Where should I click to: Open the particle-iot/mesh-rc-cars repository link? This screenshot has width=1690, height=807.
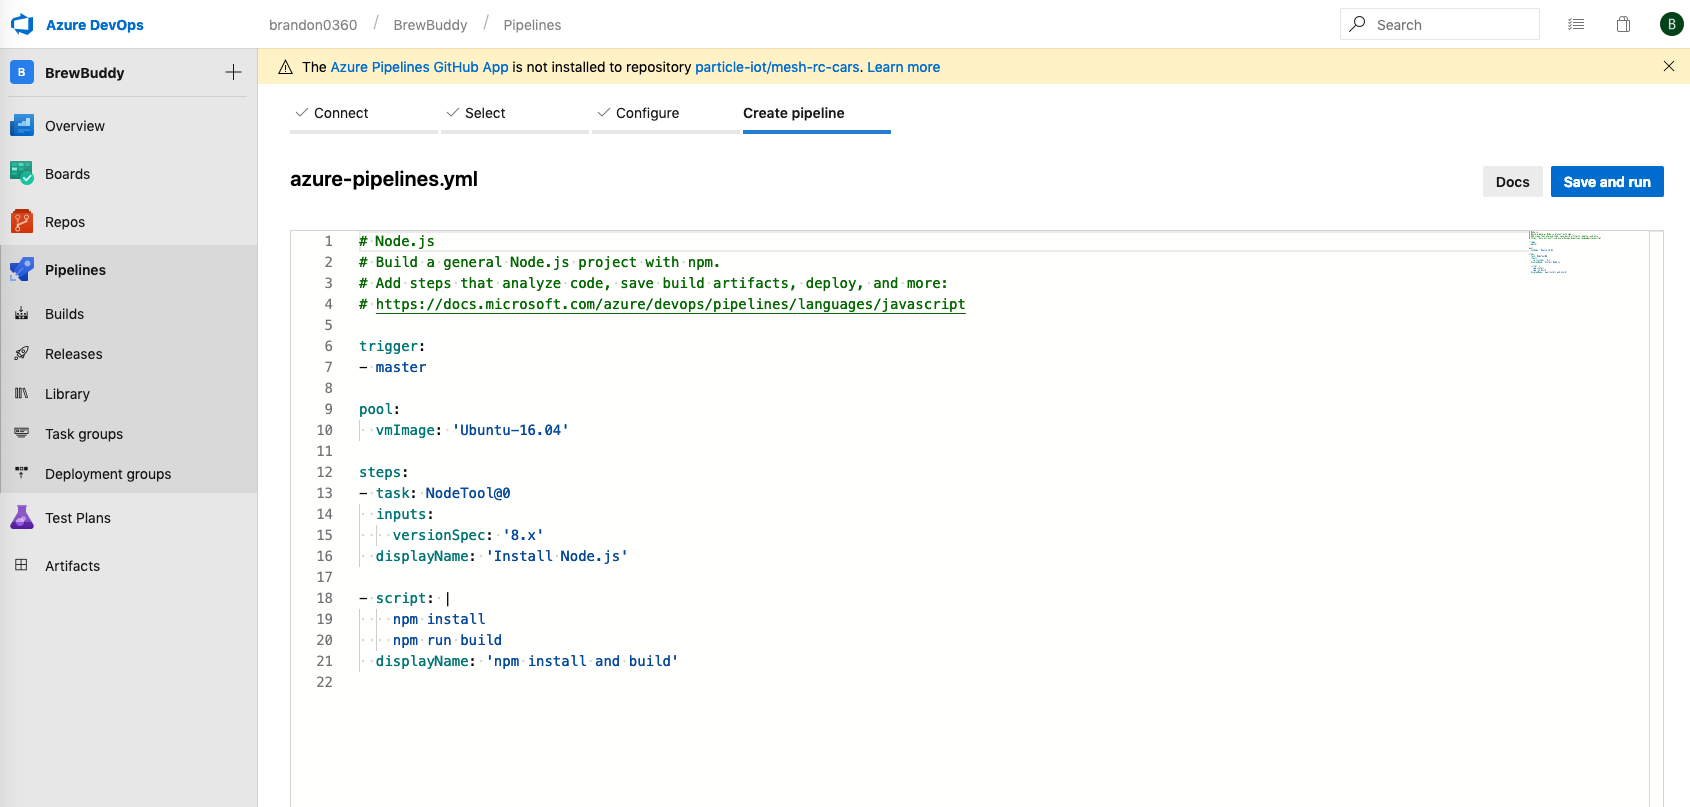point(777,67)
